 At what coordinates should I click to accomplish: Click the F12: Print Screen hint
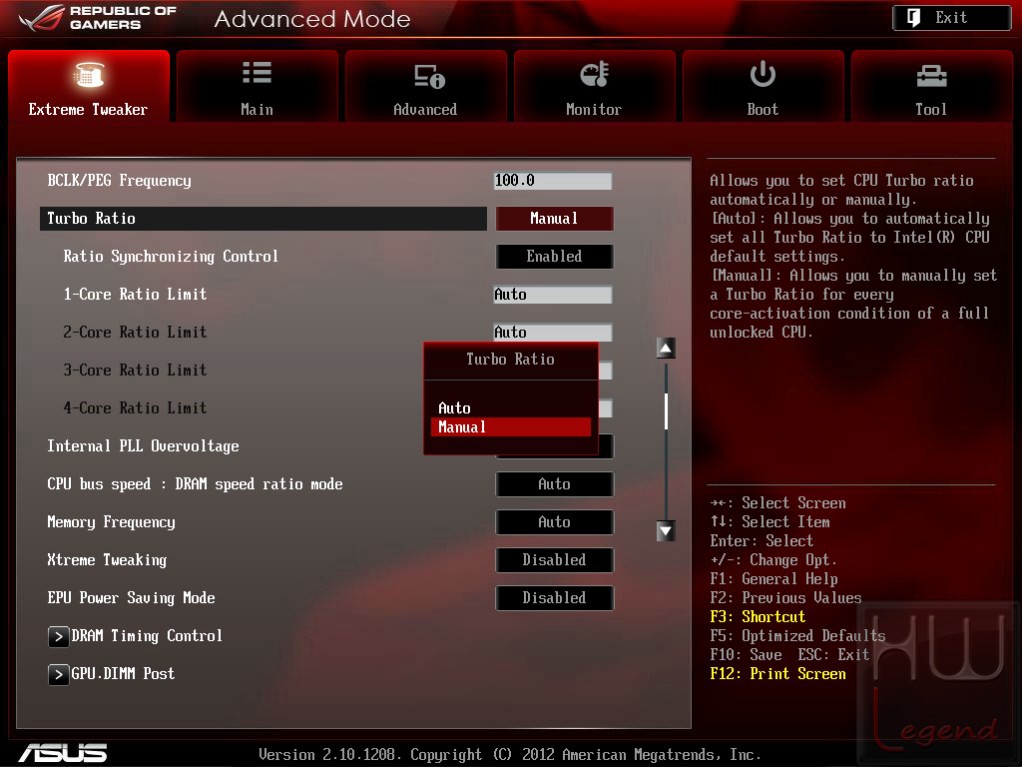coord(778,673)
